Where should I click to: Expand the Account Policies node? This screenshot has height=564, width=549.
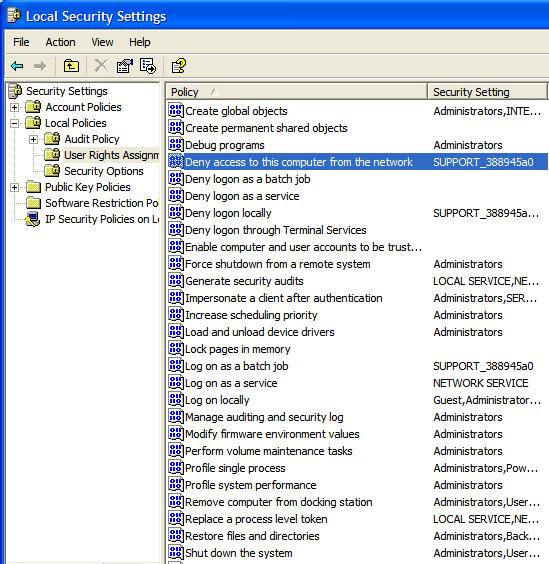pos(14,107)
